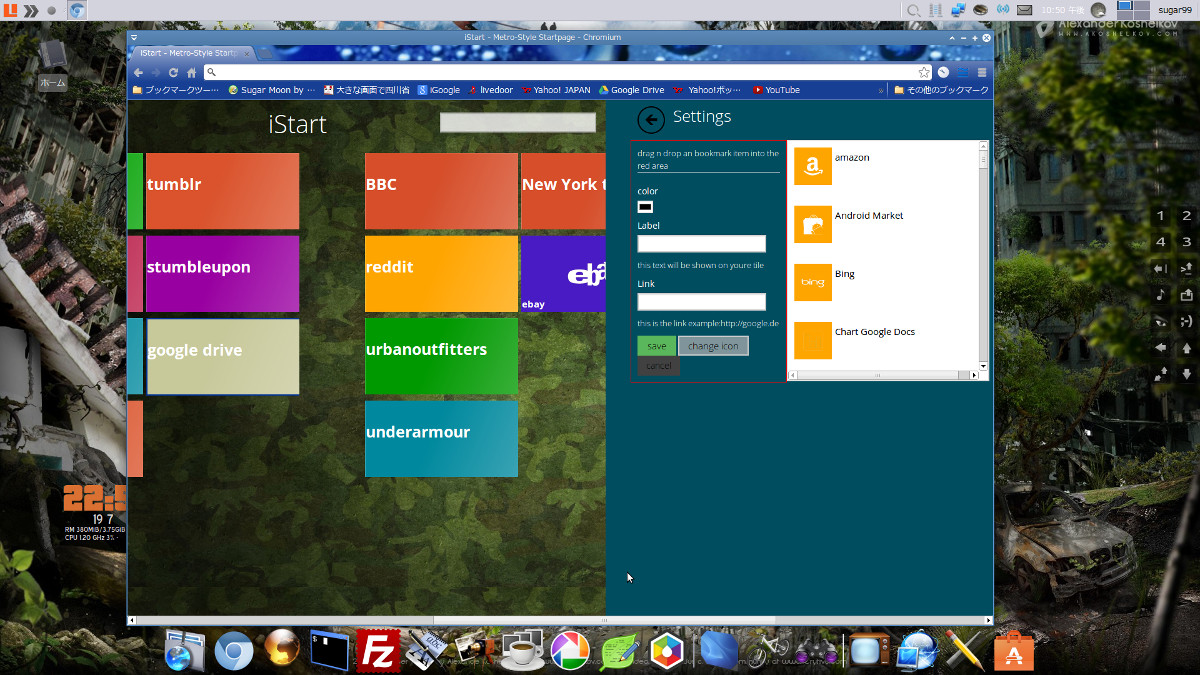Choose the Bing icon in the list

click(813, 282)
